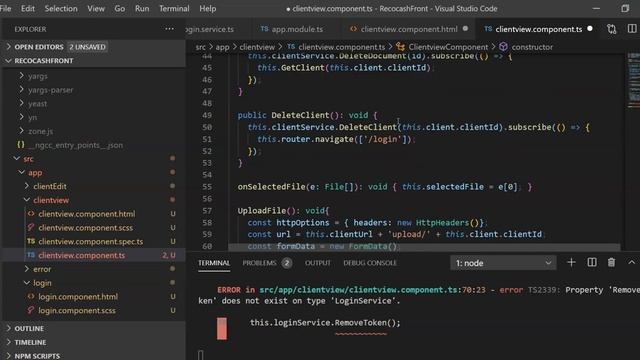Open error link src/app/clientview/clientview.component.ts:70:23

[x=373, y=290]
